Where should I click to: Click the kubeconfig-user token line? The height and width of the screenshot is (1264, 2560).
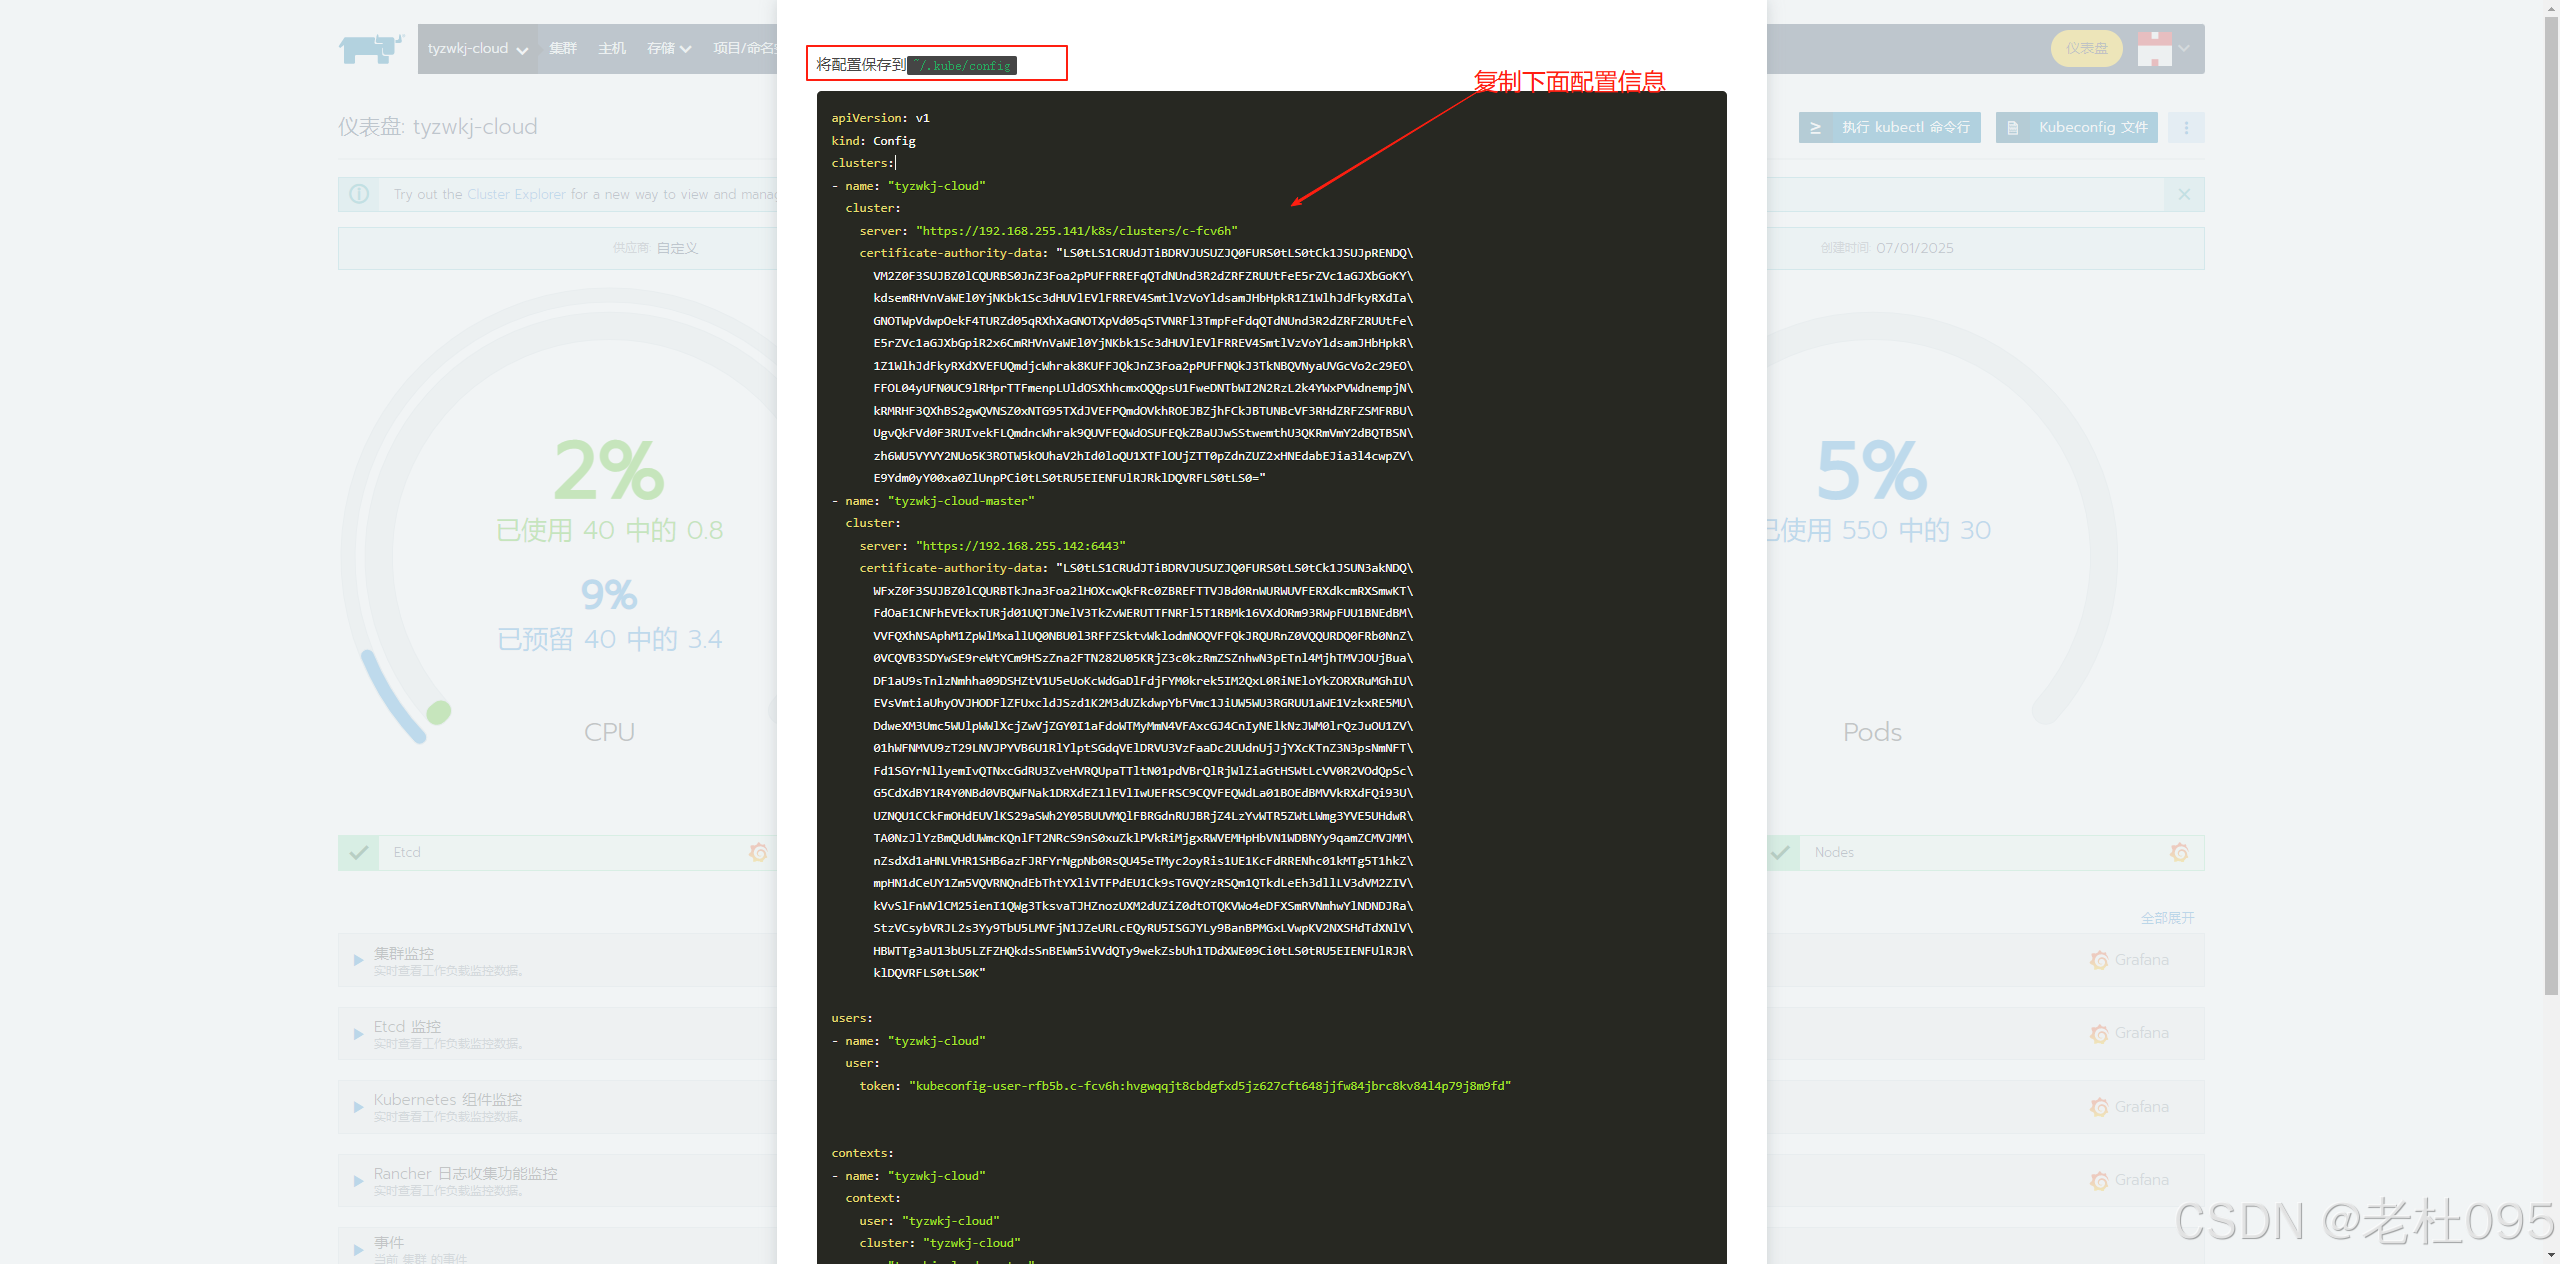1185,1086
